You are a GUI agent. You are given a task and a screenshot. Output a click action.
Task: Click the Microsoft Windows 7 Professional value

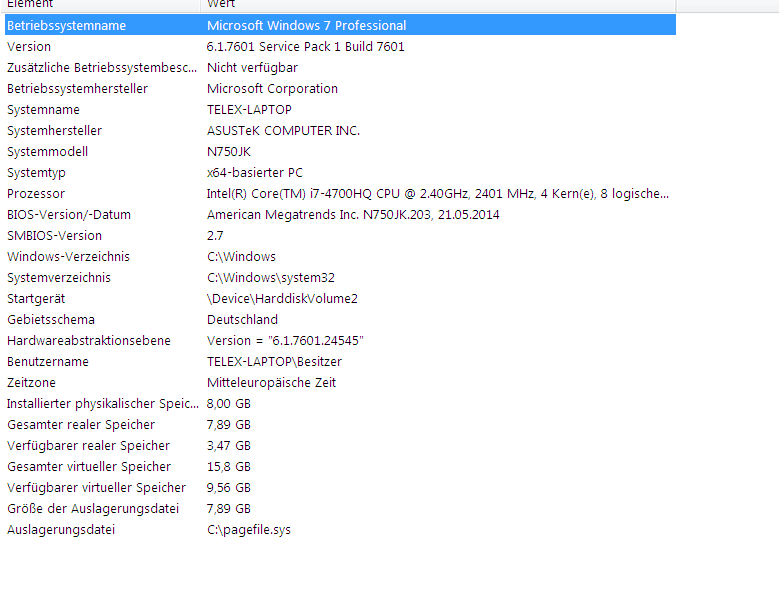[x=307, y=25]
